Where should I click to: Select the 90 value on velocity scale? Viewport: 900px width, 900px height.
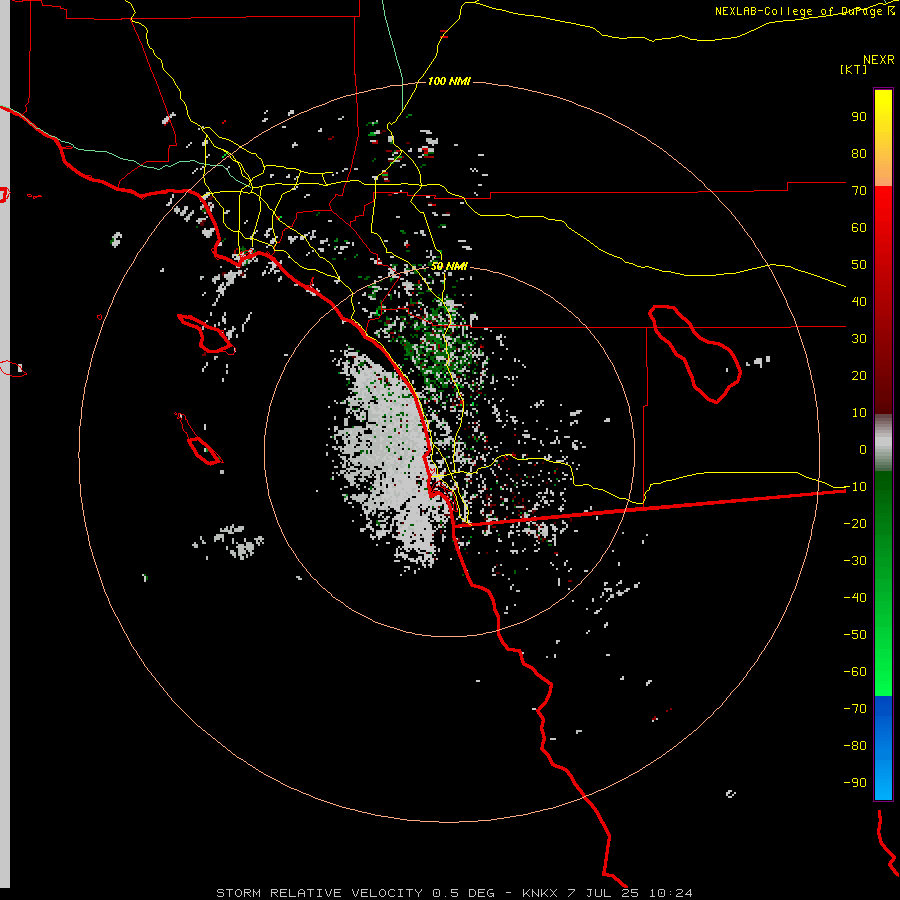[x=859, y=117]
